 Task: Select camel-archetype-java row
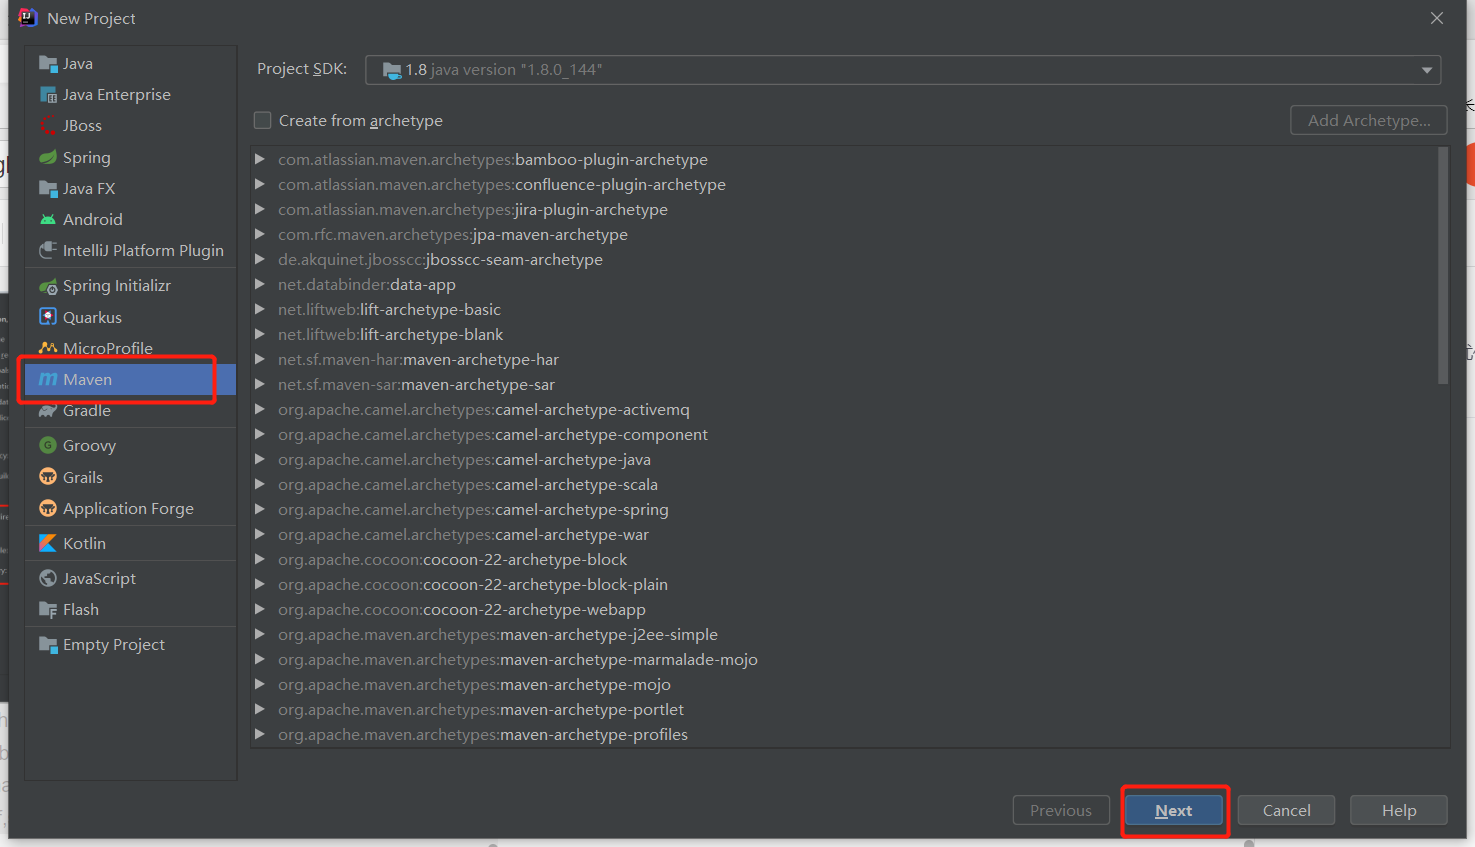[x=844, y=459]
